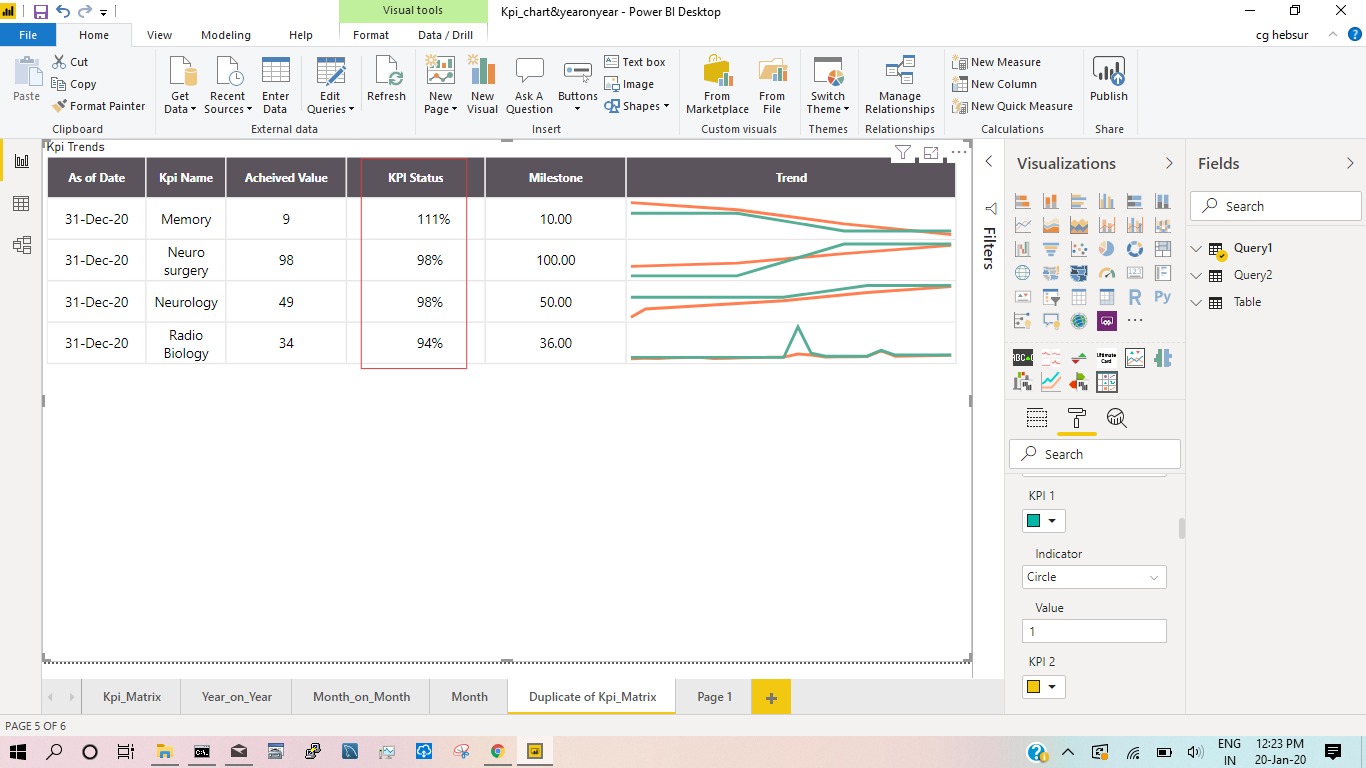
Task: Click New Measure in Calculations
Action: pyautogui.click(x=996, y=62)
